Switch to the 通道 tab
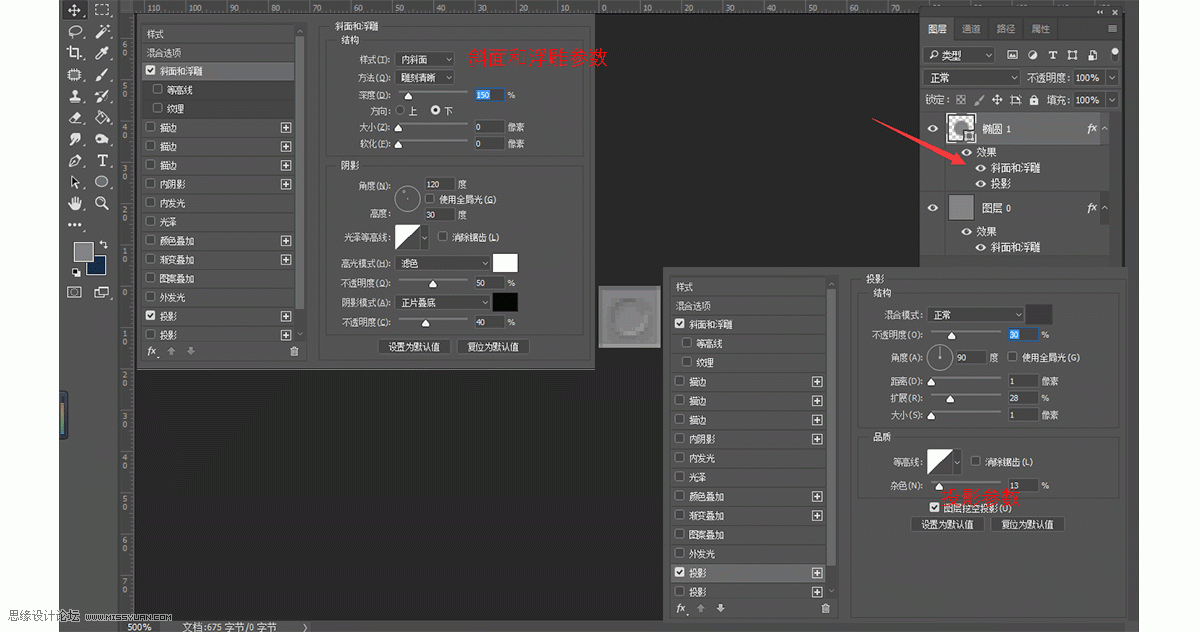This screenshot has width=1200, height=632. pyautogui.click(x=971, y=29)
